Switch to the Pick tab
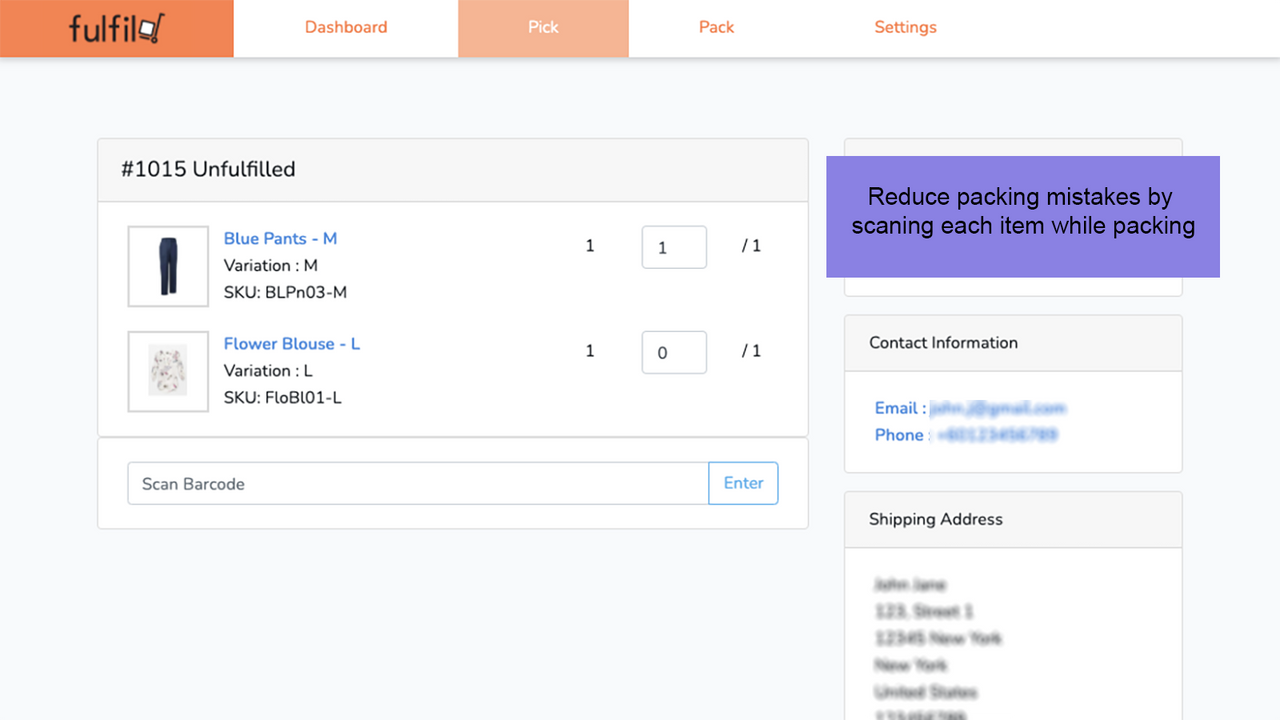This screenshot has height=720, width=1280. pyautogui.click(x=543, y=28)
